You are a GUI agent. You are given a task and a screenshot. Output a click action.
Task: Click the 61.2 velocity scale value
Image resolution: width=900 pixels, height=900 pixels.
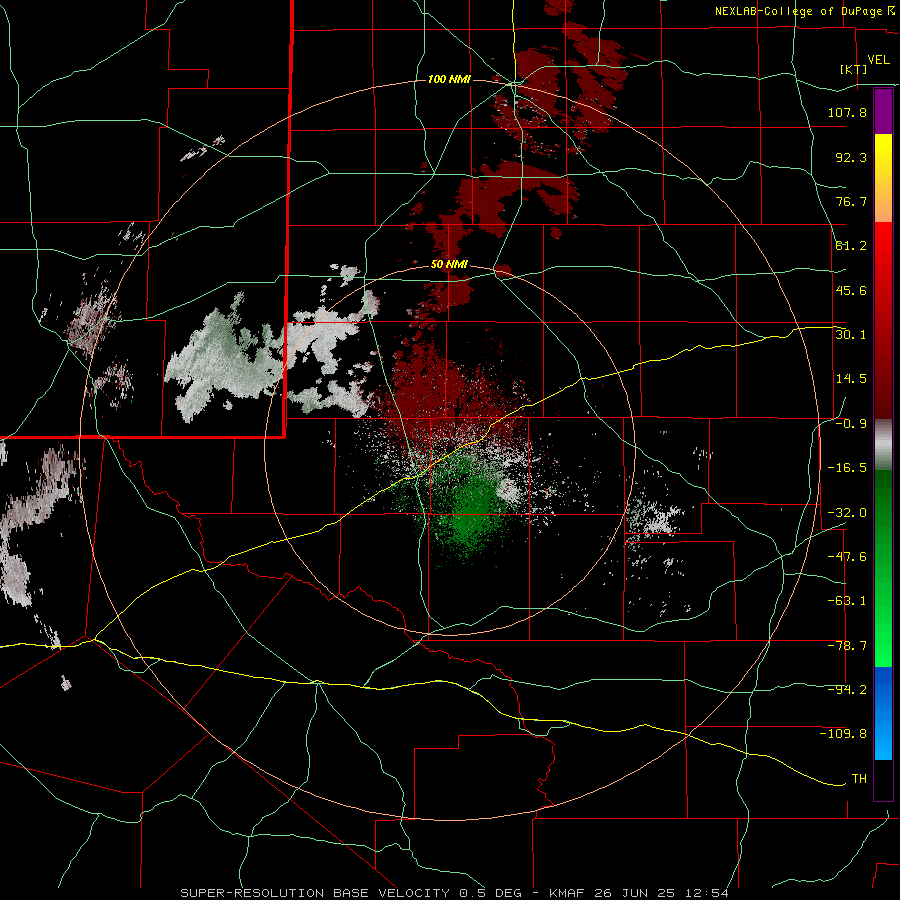pyautogui.click(x=851, y=246)
